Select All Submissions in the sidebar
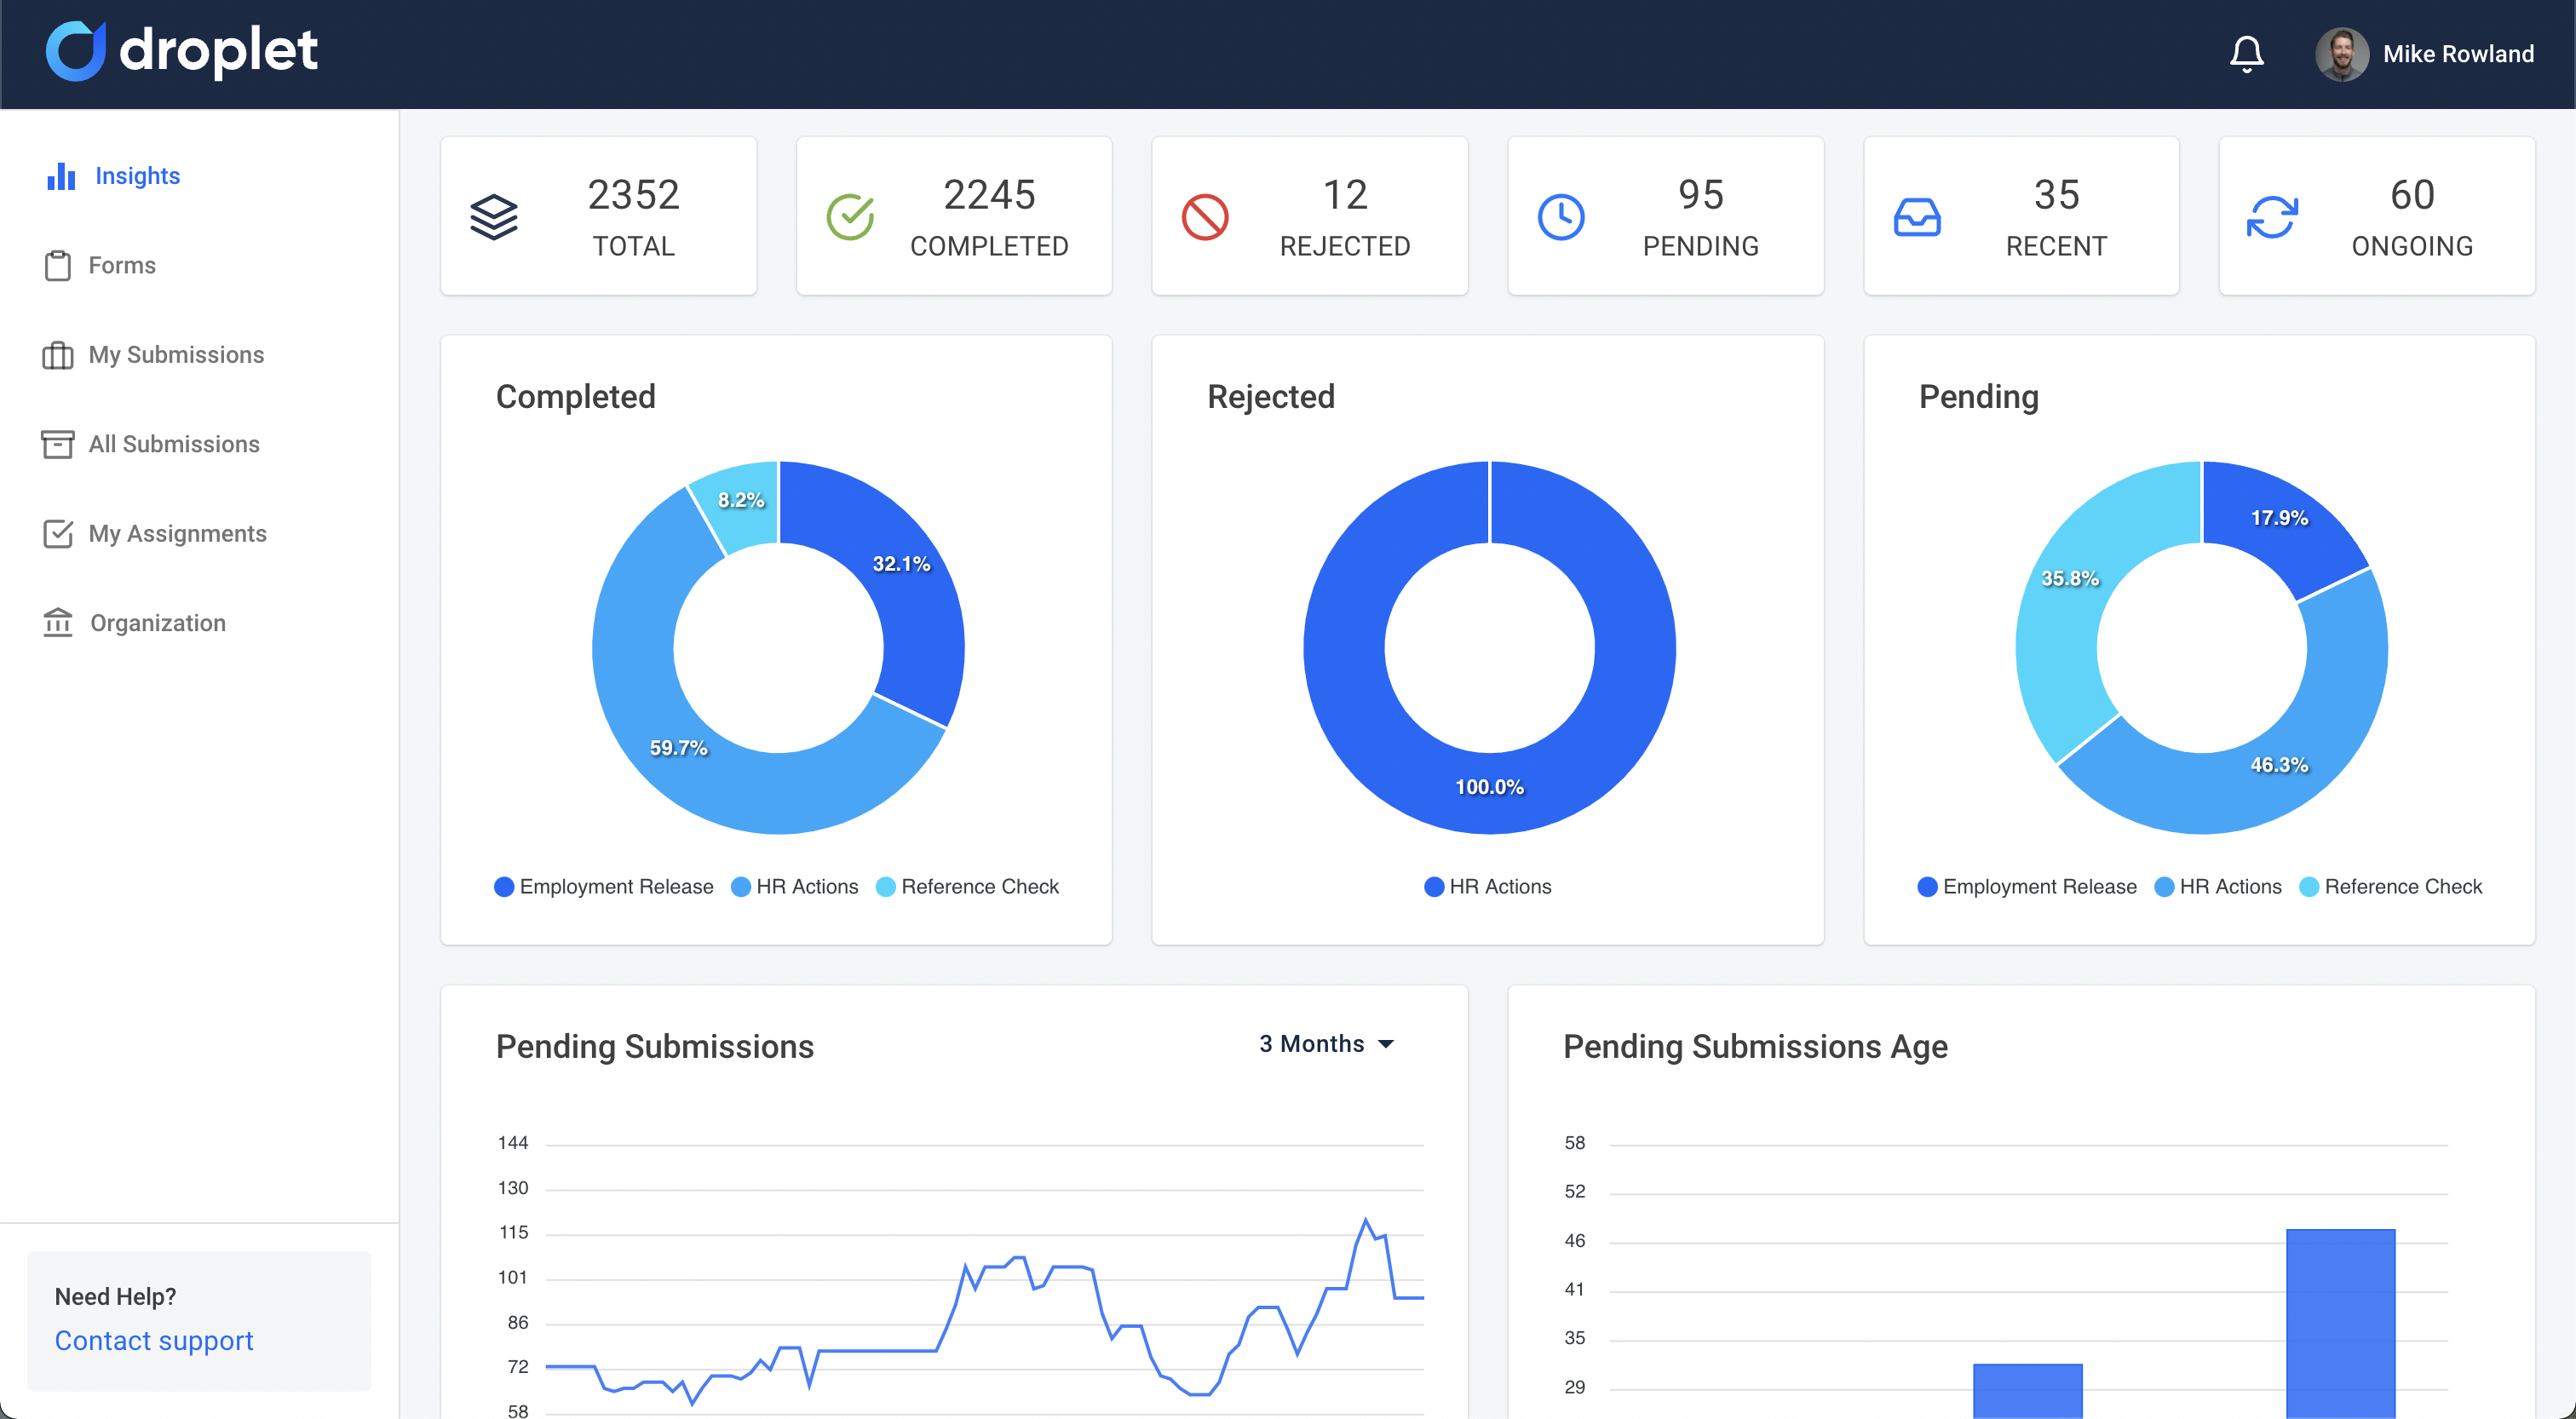The height and width of the screenshot is (1419, 2576). [173, 444]
